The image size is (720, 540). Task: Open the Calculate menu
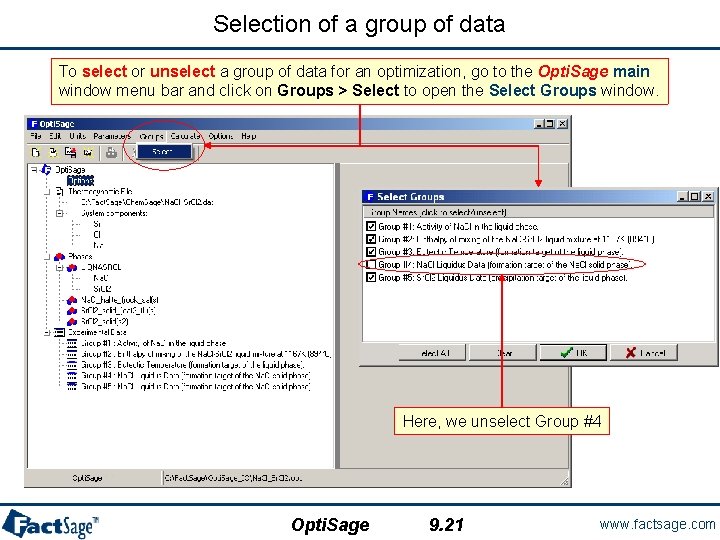coord(185,136)
